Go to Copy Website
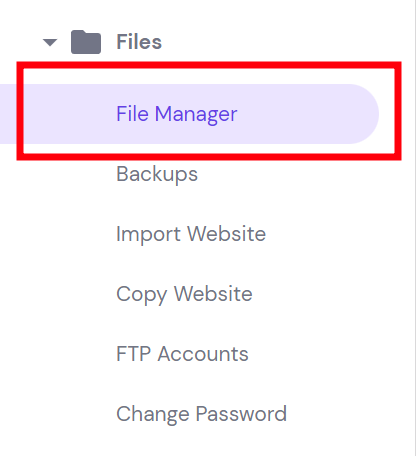416x456 pixels. [x=184, y=294]
